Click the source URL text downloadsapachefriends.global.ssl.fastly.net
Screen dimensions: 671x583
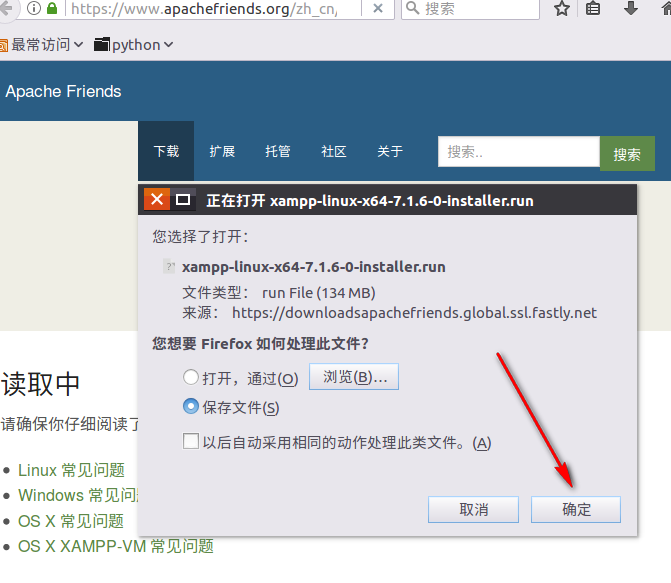click(x=414, y=313)
